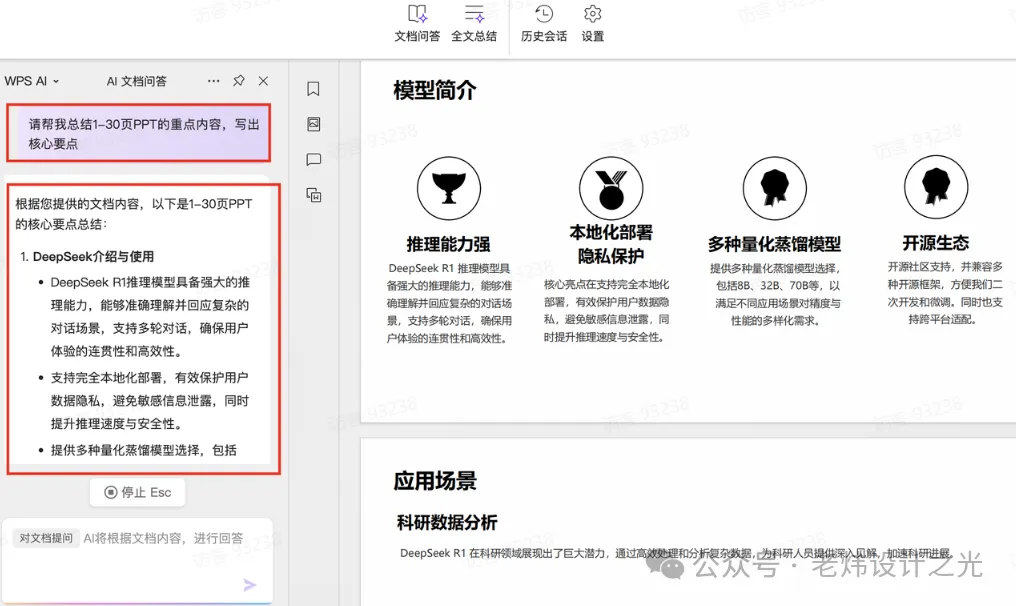Click the trophy icon above 推理能力强
The width and height of the screenshot is (1016, 606).
coord(448,188)
